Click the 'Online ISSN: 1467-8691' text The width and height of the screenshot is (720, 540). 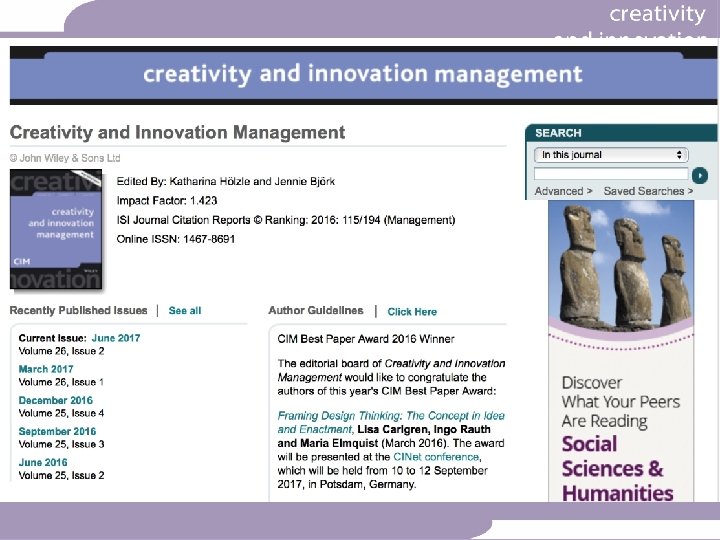[176, 239]
